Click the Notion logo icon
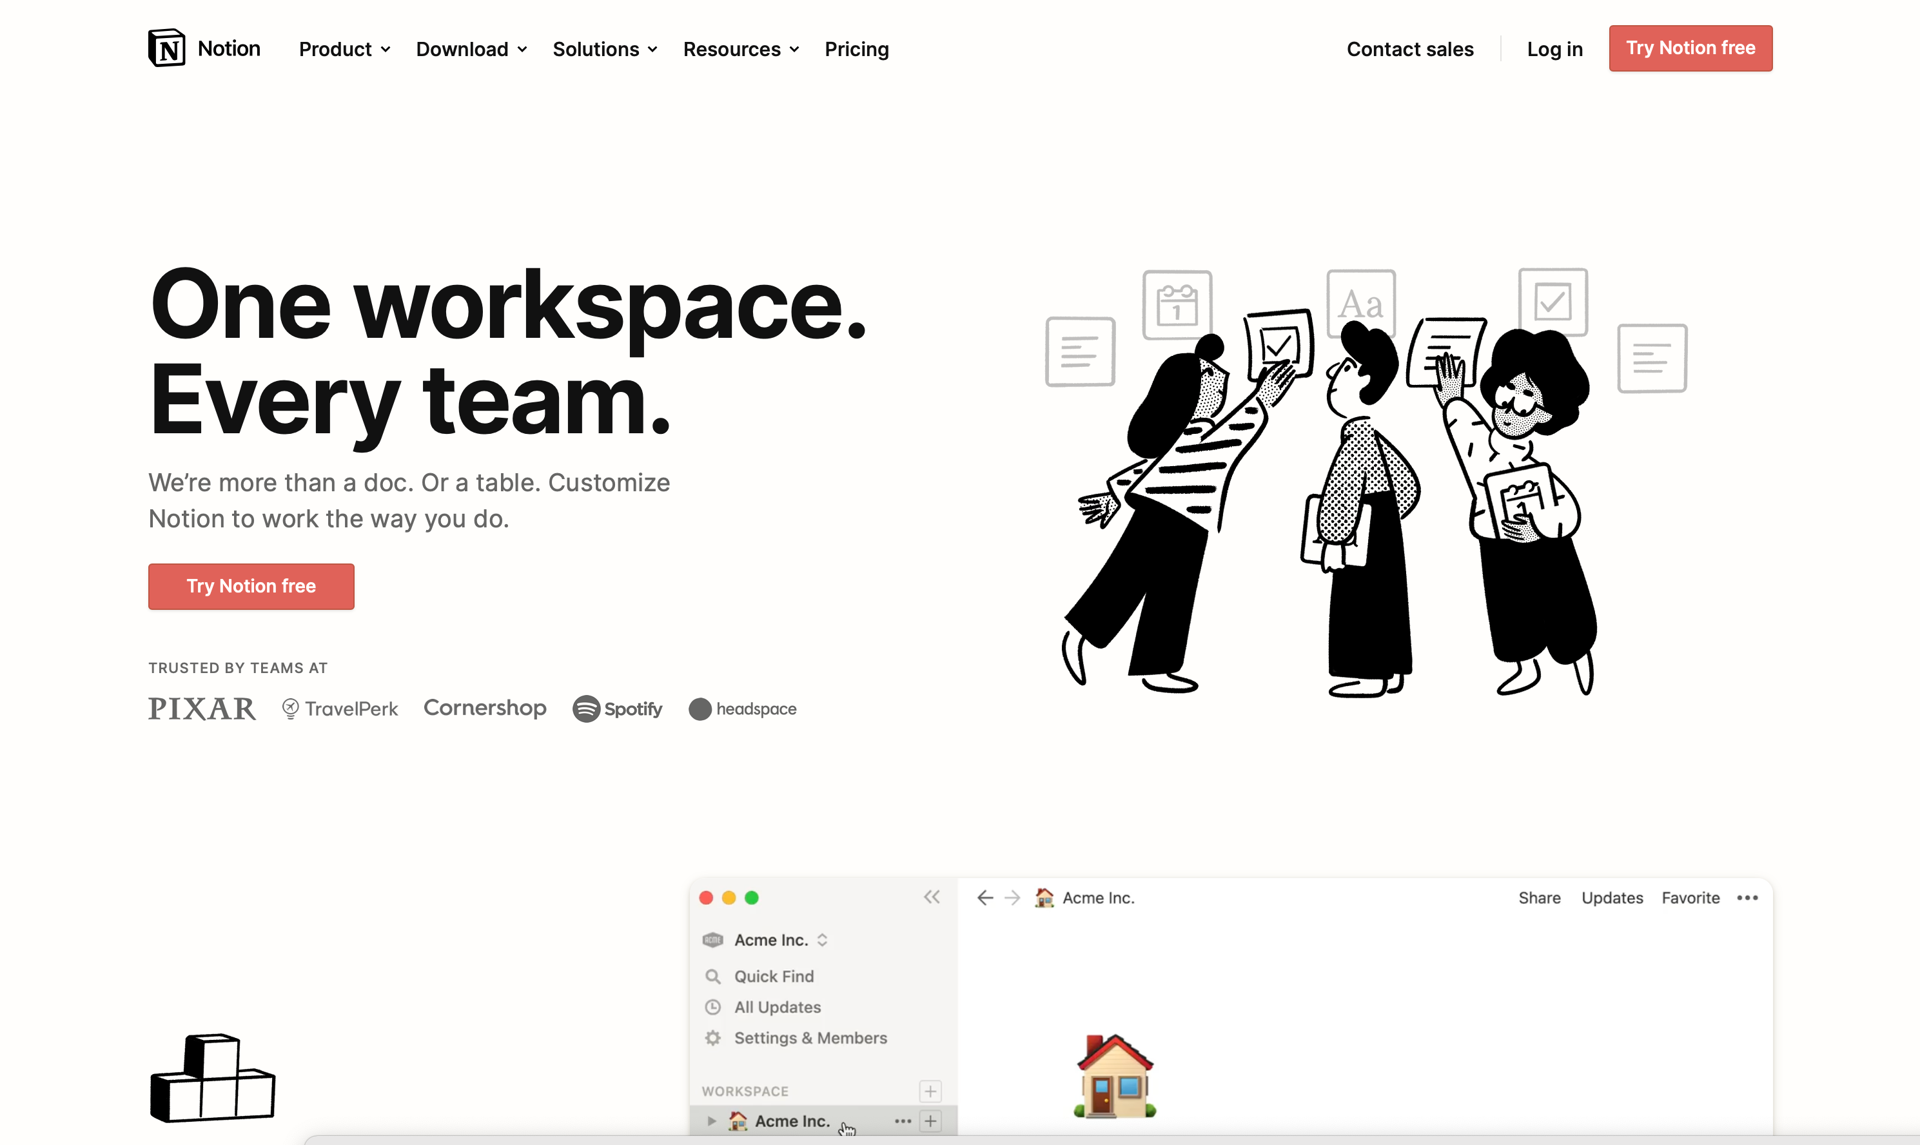 pos(167,48)
